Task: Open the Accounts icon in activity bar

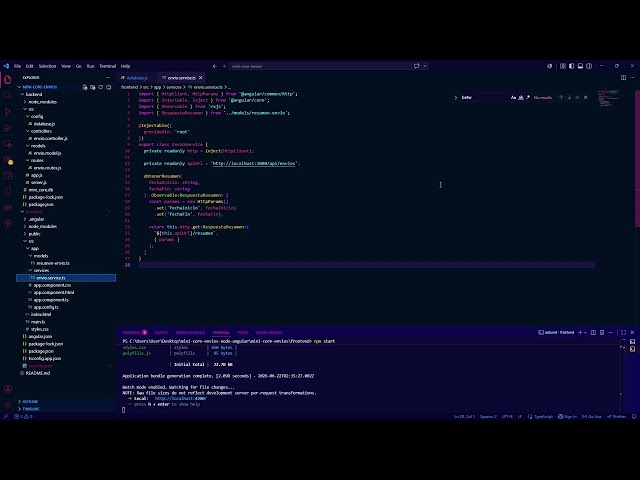Action: (8, 389)
